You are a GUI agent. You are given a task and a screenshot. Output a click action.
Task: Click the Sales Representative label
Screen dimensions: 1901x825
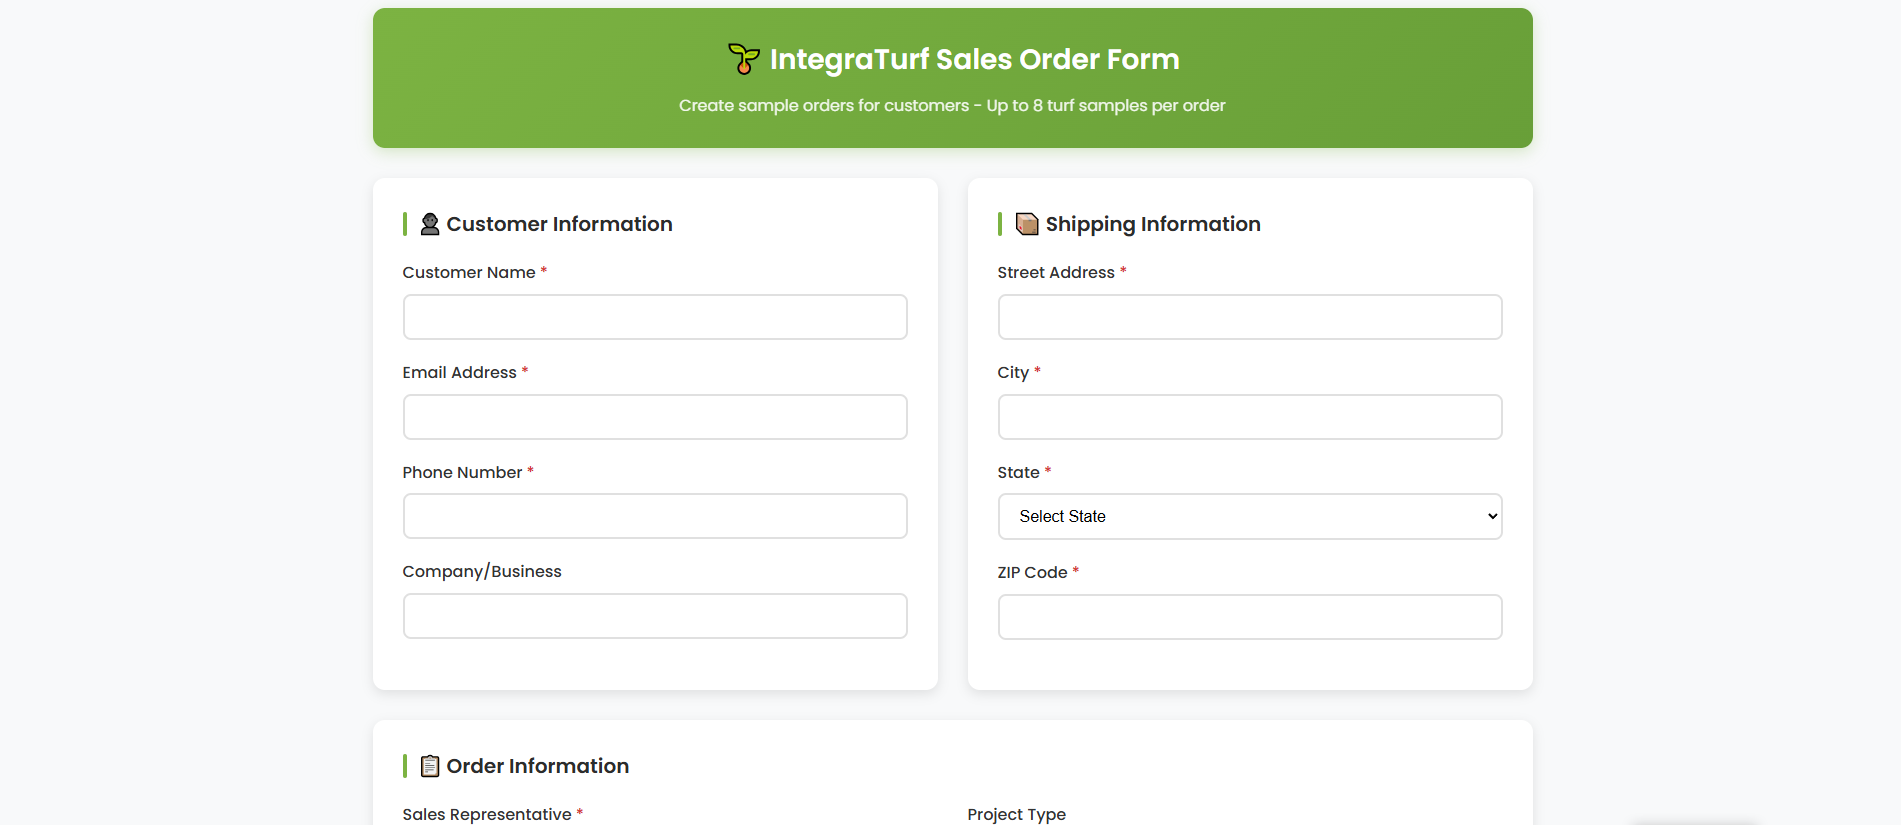click(487, 814)
